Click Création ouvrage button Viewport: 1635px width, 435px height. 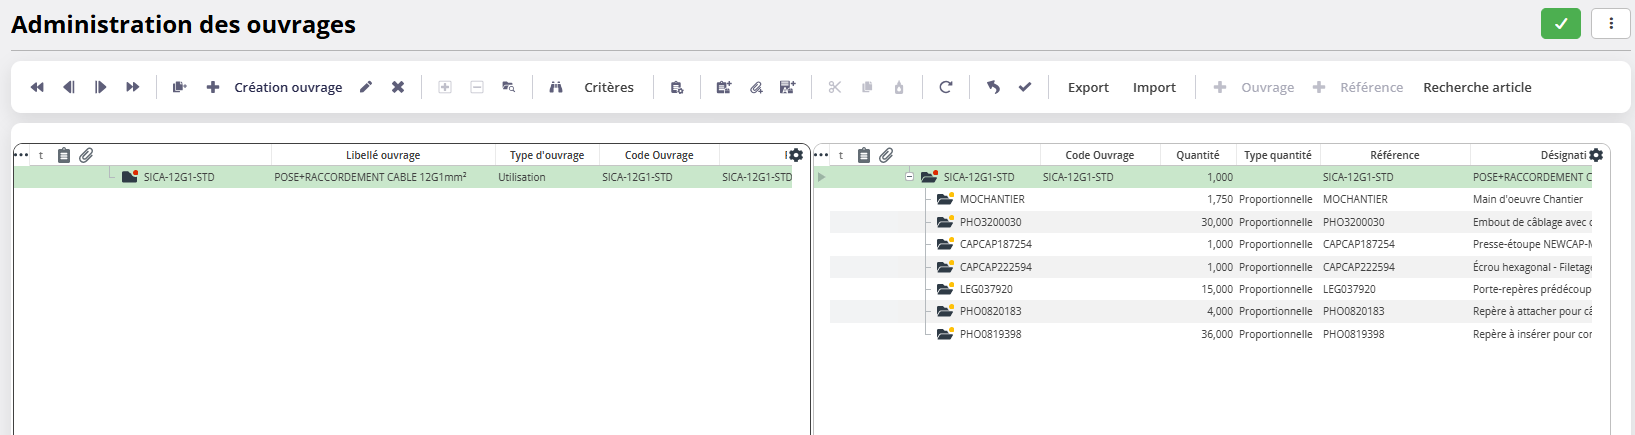click(288, 87)
